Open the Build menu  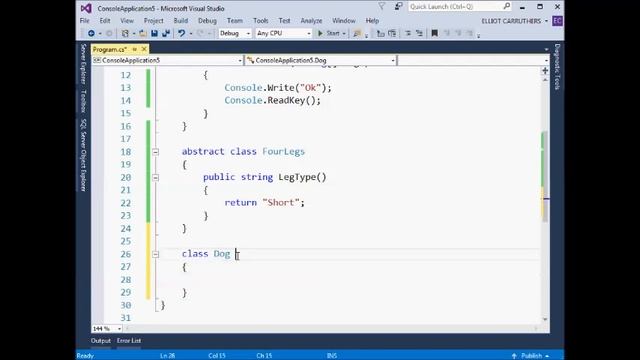coord(181,21)
